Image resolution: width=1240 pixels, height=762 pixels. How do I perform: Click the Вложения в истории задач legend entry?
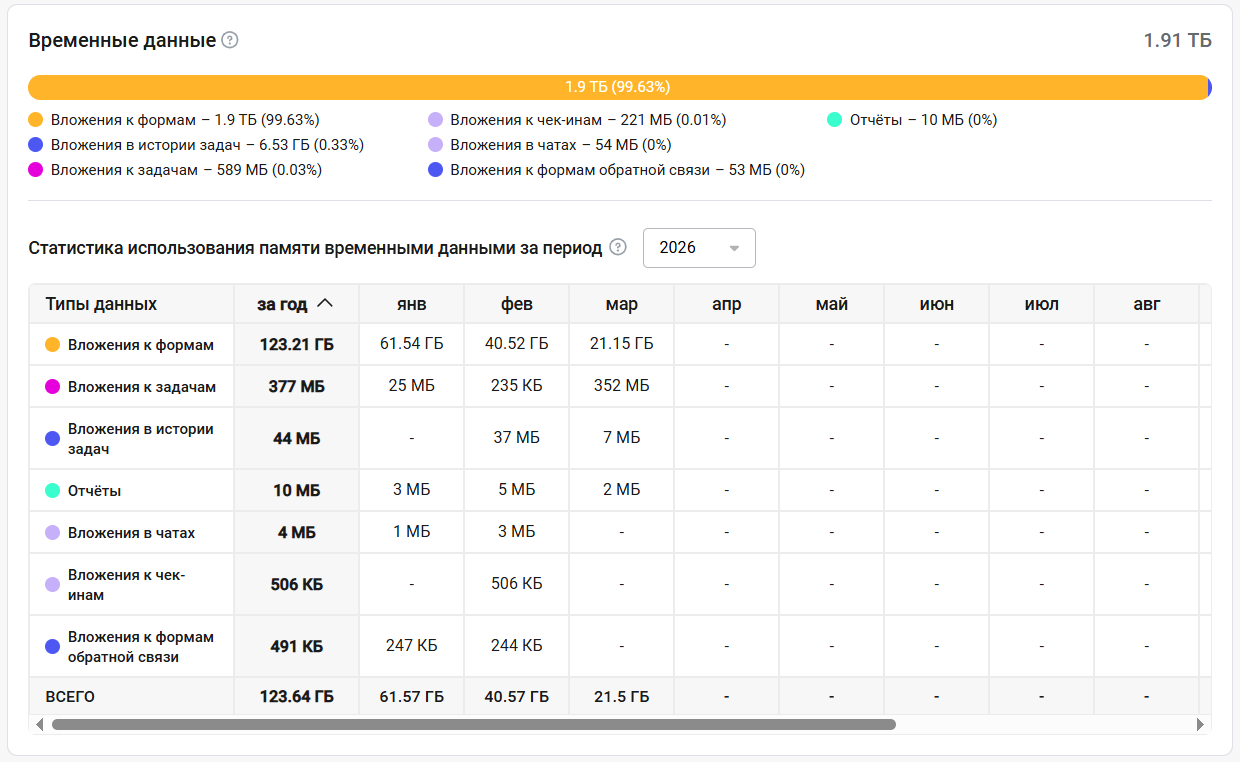207,145
